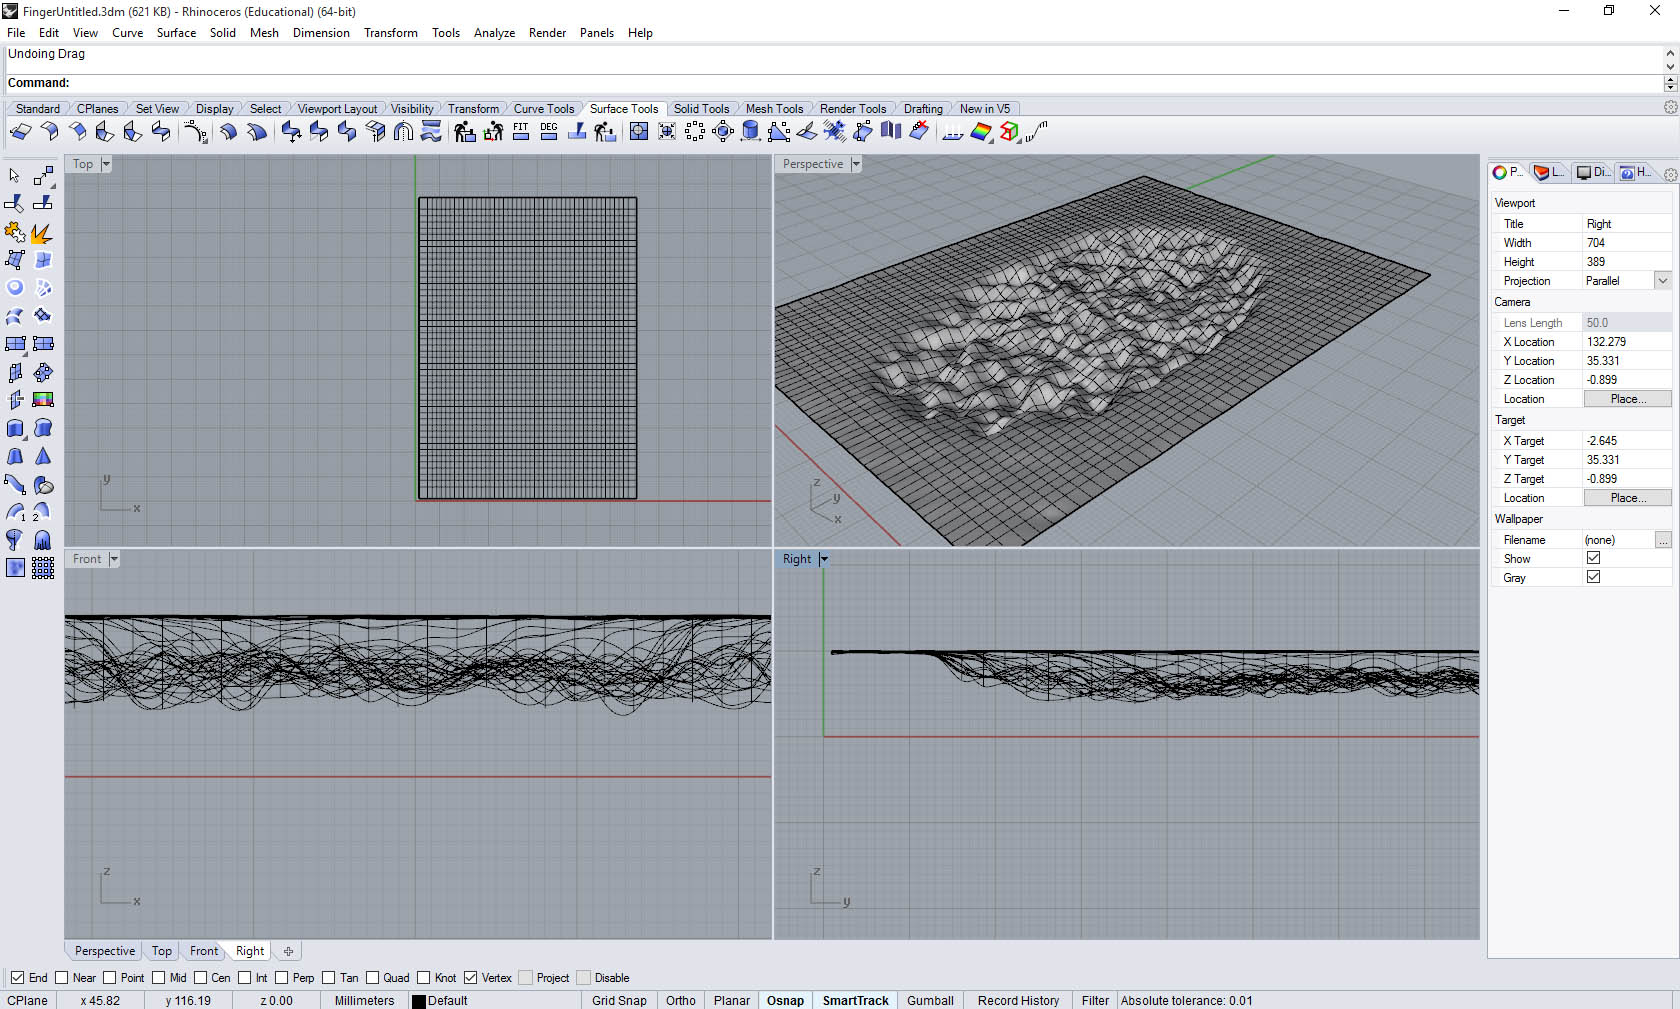Select the pointer arrow tool in left sidebar

coord(14,176)
